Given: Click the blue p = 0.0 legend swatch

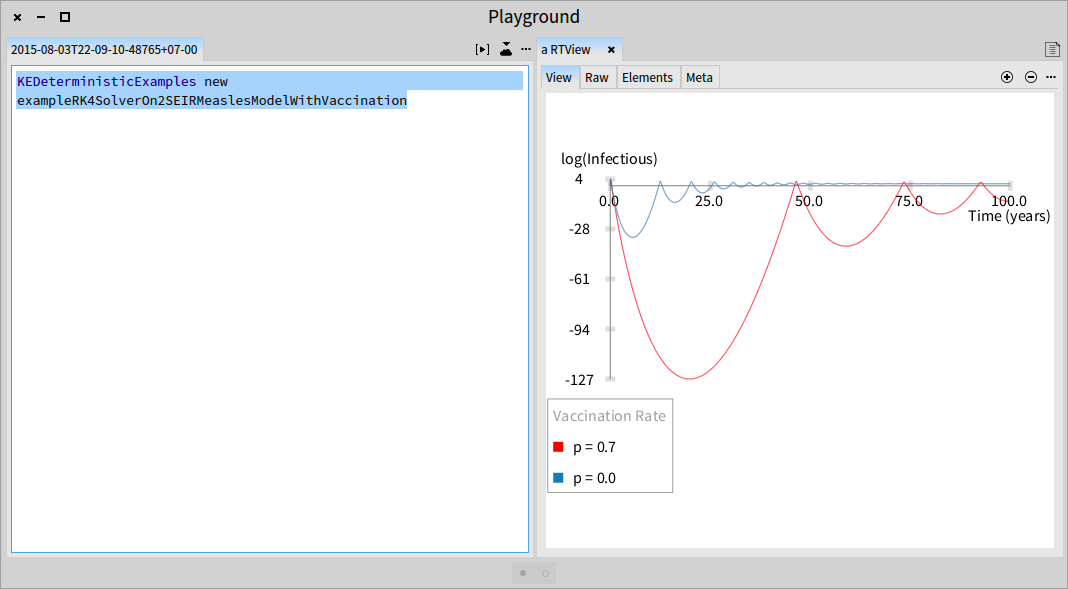Looking at the screenshot, I should (559, 478).
